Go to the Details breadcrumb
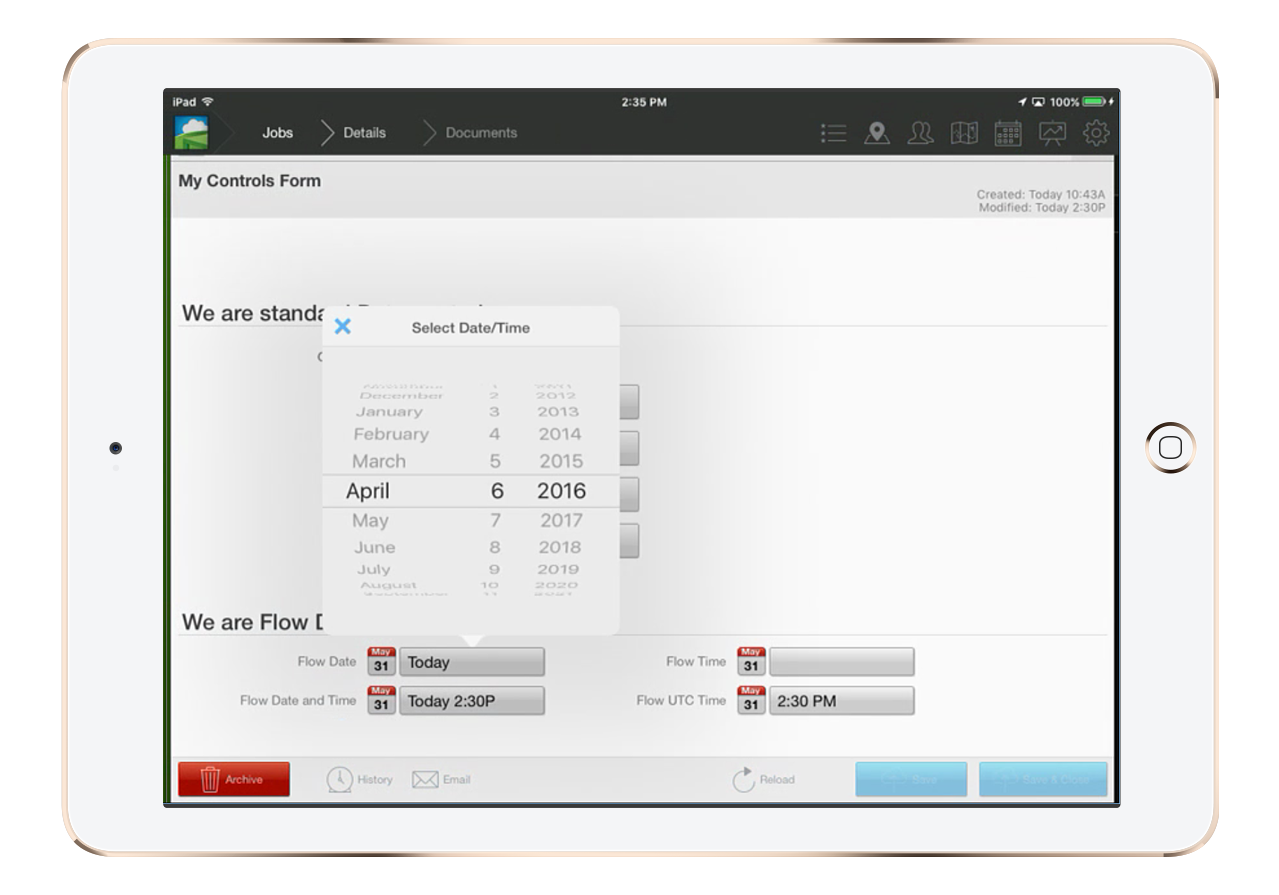1279x895 pixels. 365,133
